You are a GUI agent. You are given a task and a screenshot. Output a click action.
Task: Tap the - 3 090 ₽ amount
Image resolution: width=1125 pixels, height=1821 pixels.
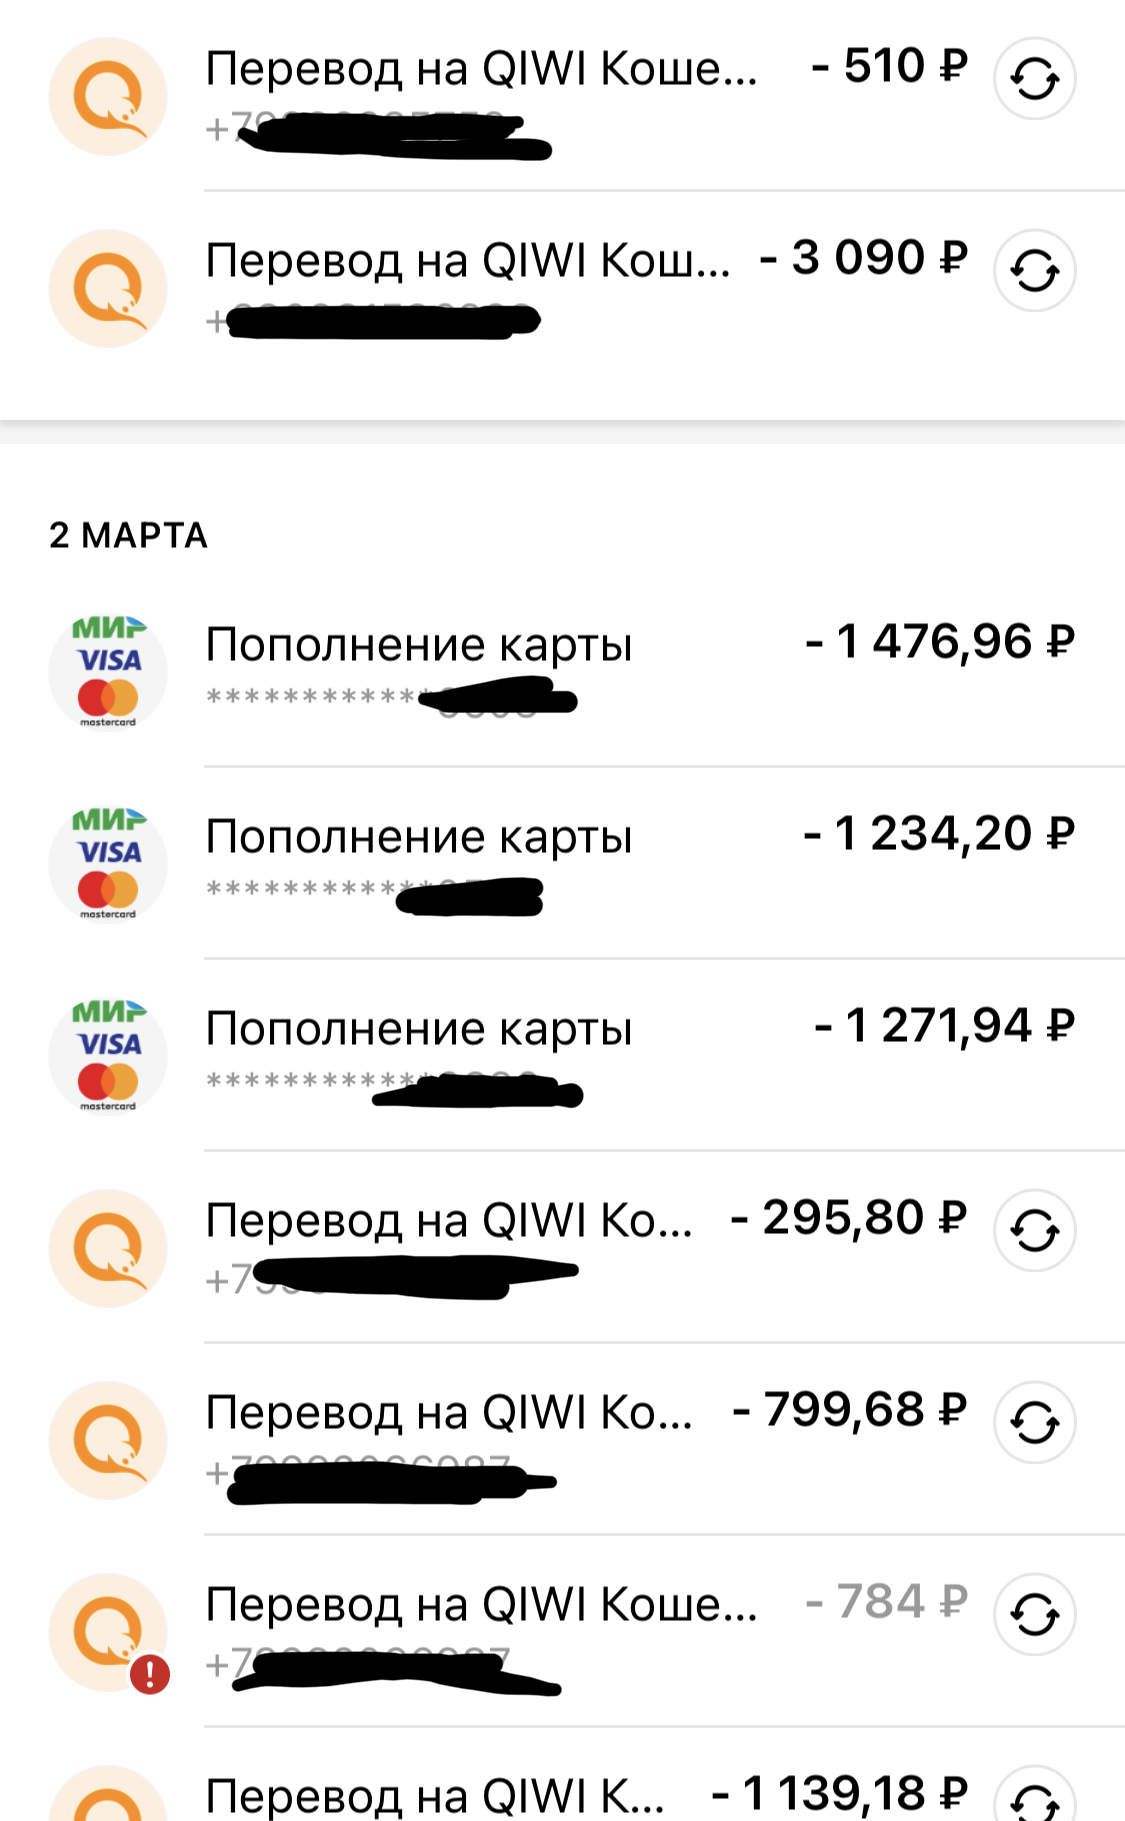pos(864,259)
